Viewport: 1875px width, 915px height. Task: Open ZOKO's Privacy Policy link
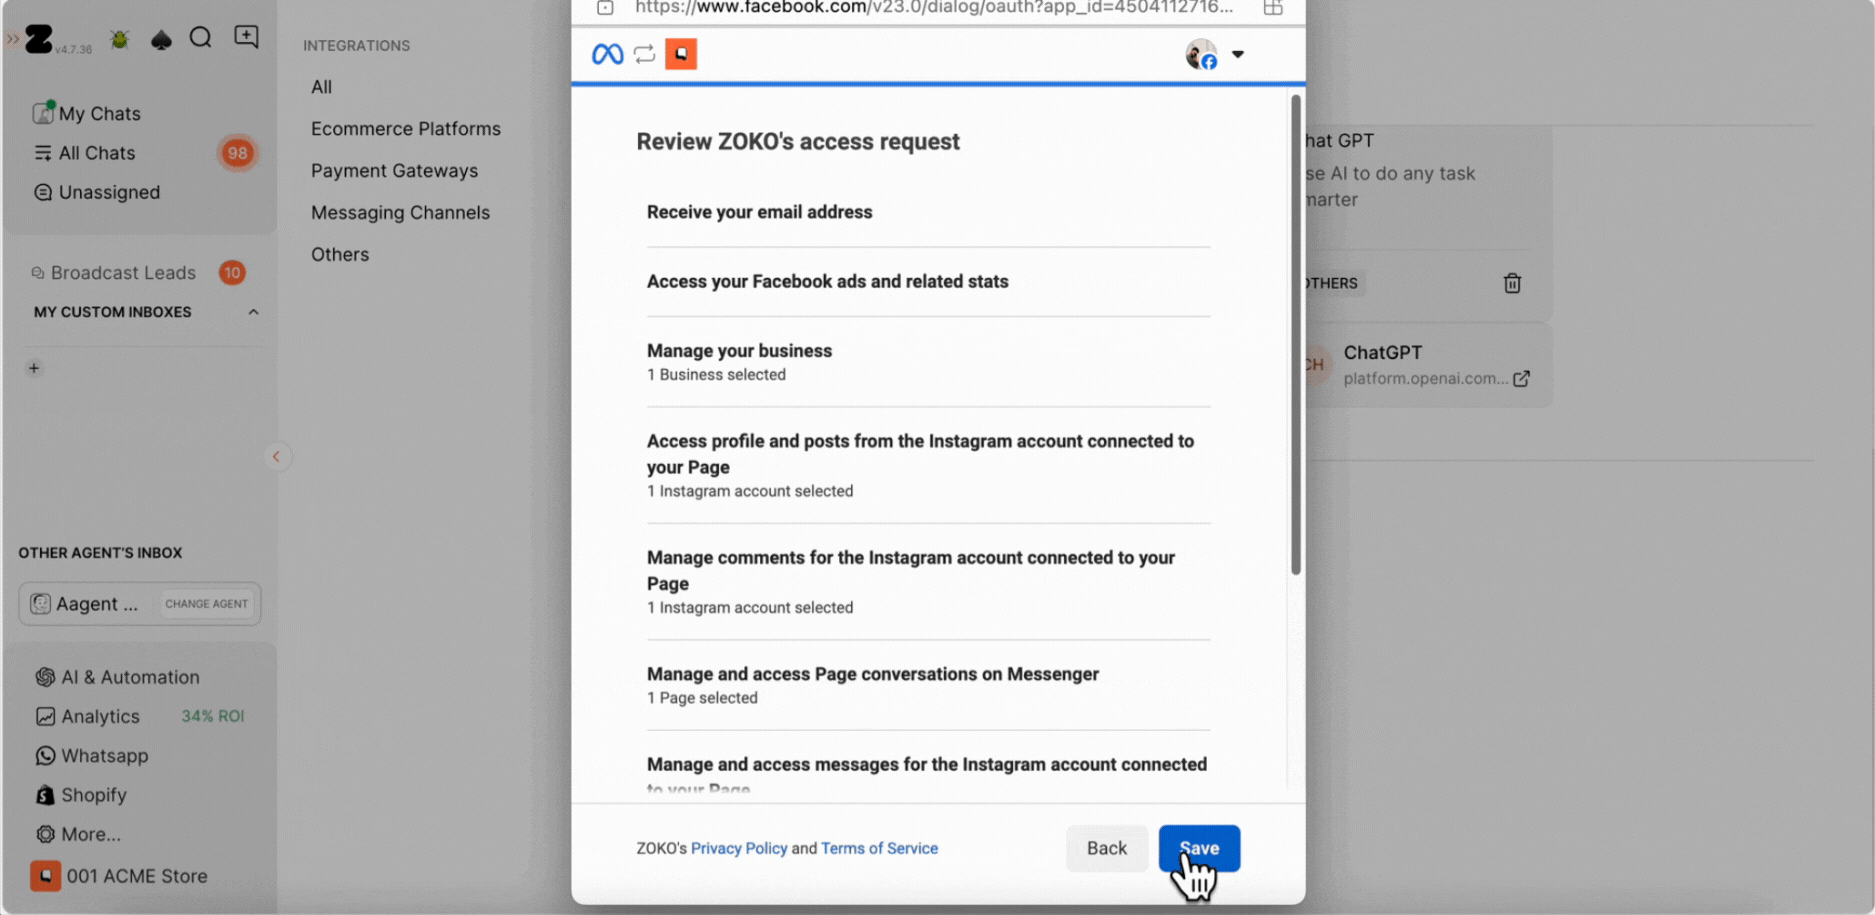pyautogui.click(x=739, y=848)
